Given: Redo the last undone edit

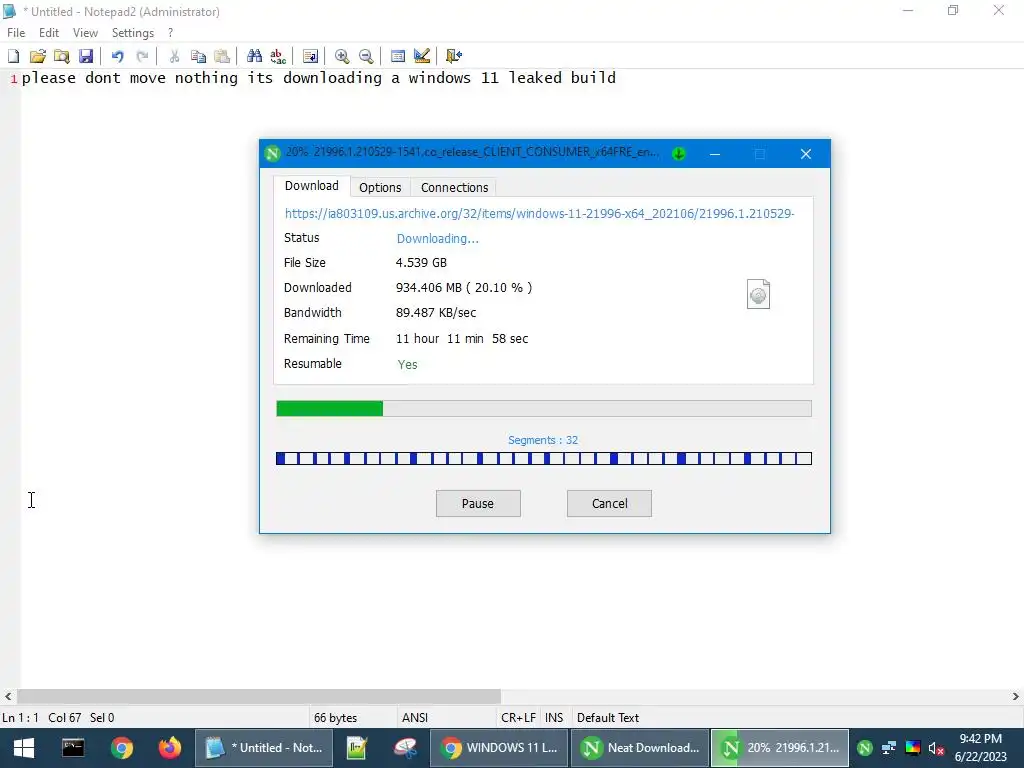Looking at the screenshot, I should 142,56.
